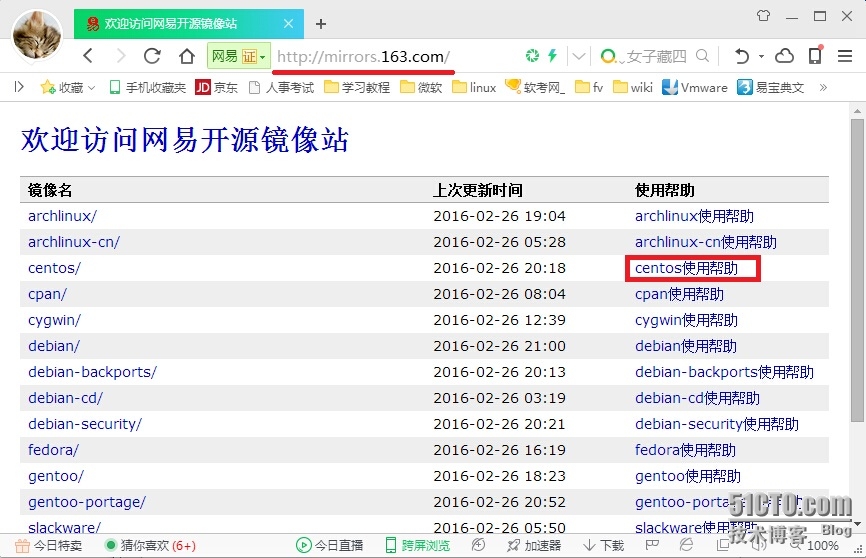Open the browser main menu hamburger
The height and width of the screenshot is (558, 866).
844,56
